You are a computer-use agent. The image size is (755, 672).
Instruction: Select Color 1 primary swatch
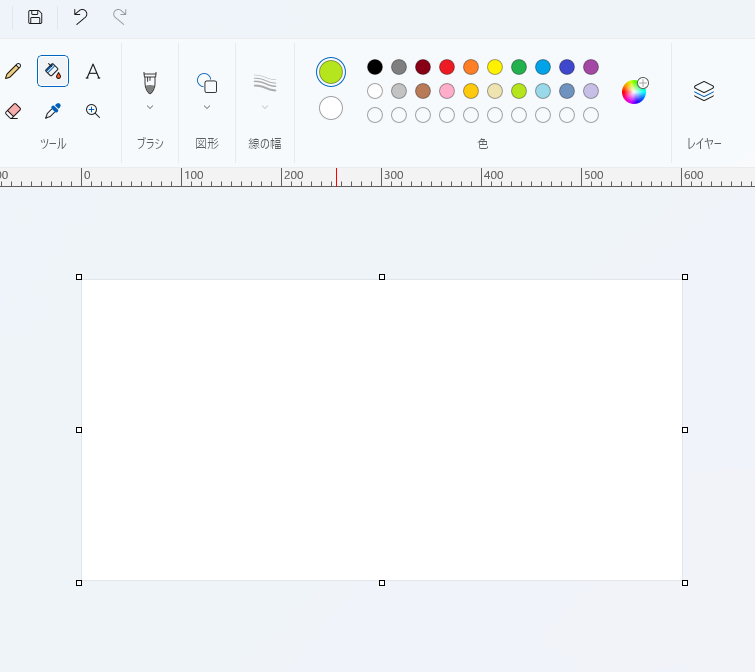331,72
